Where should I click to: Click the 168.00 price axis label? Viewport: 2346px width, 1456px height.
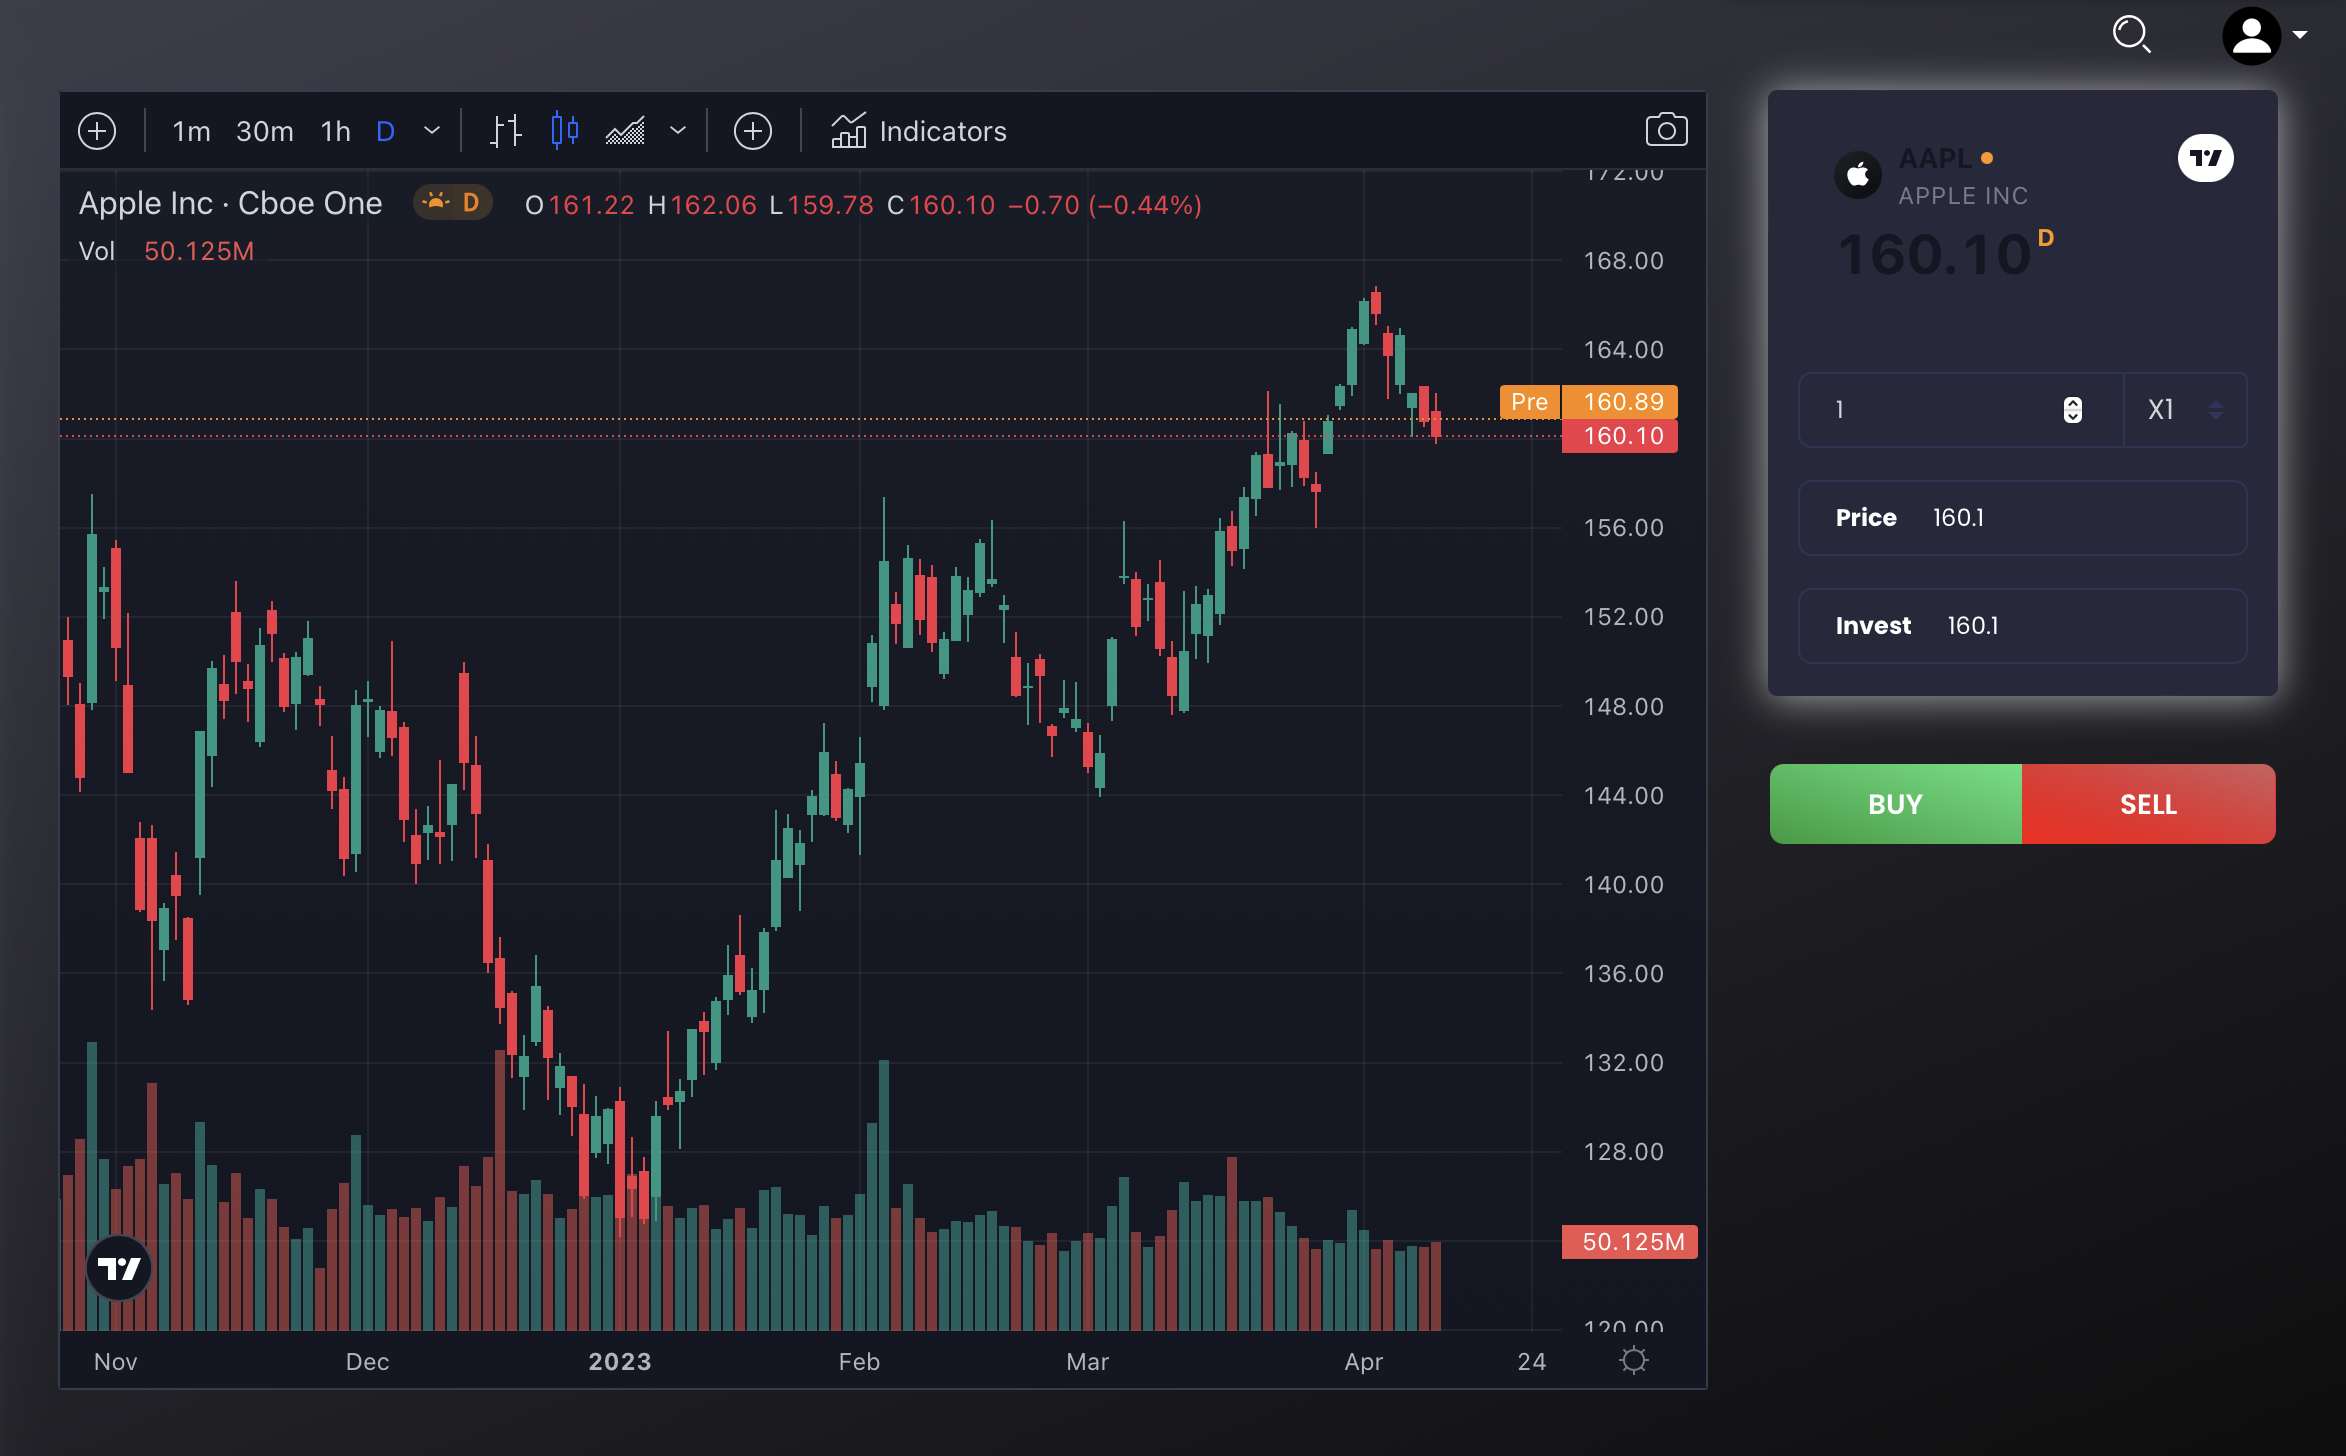1624,260
